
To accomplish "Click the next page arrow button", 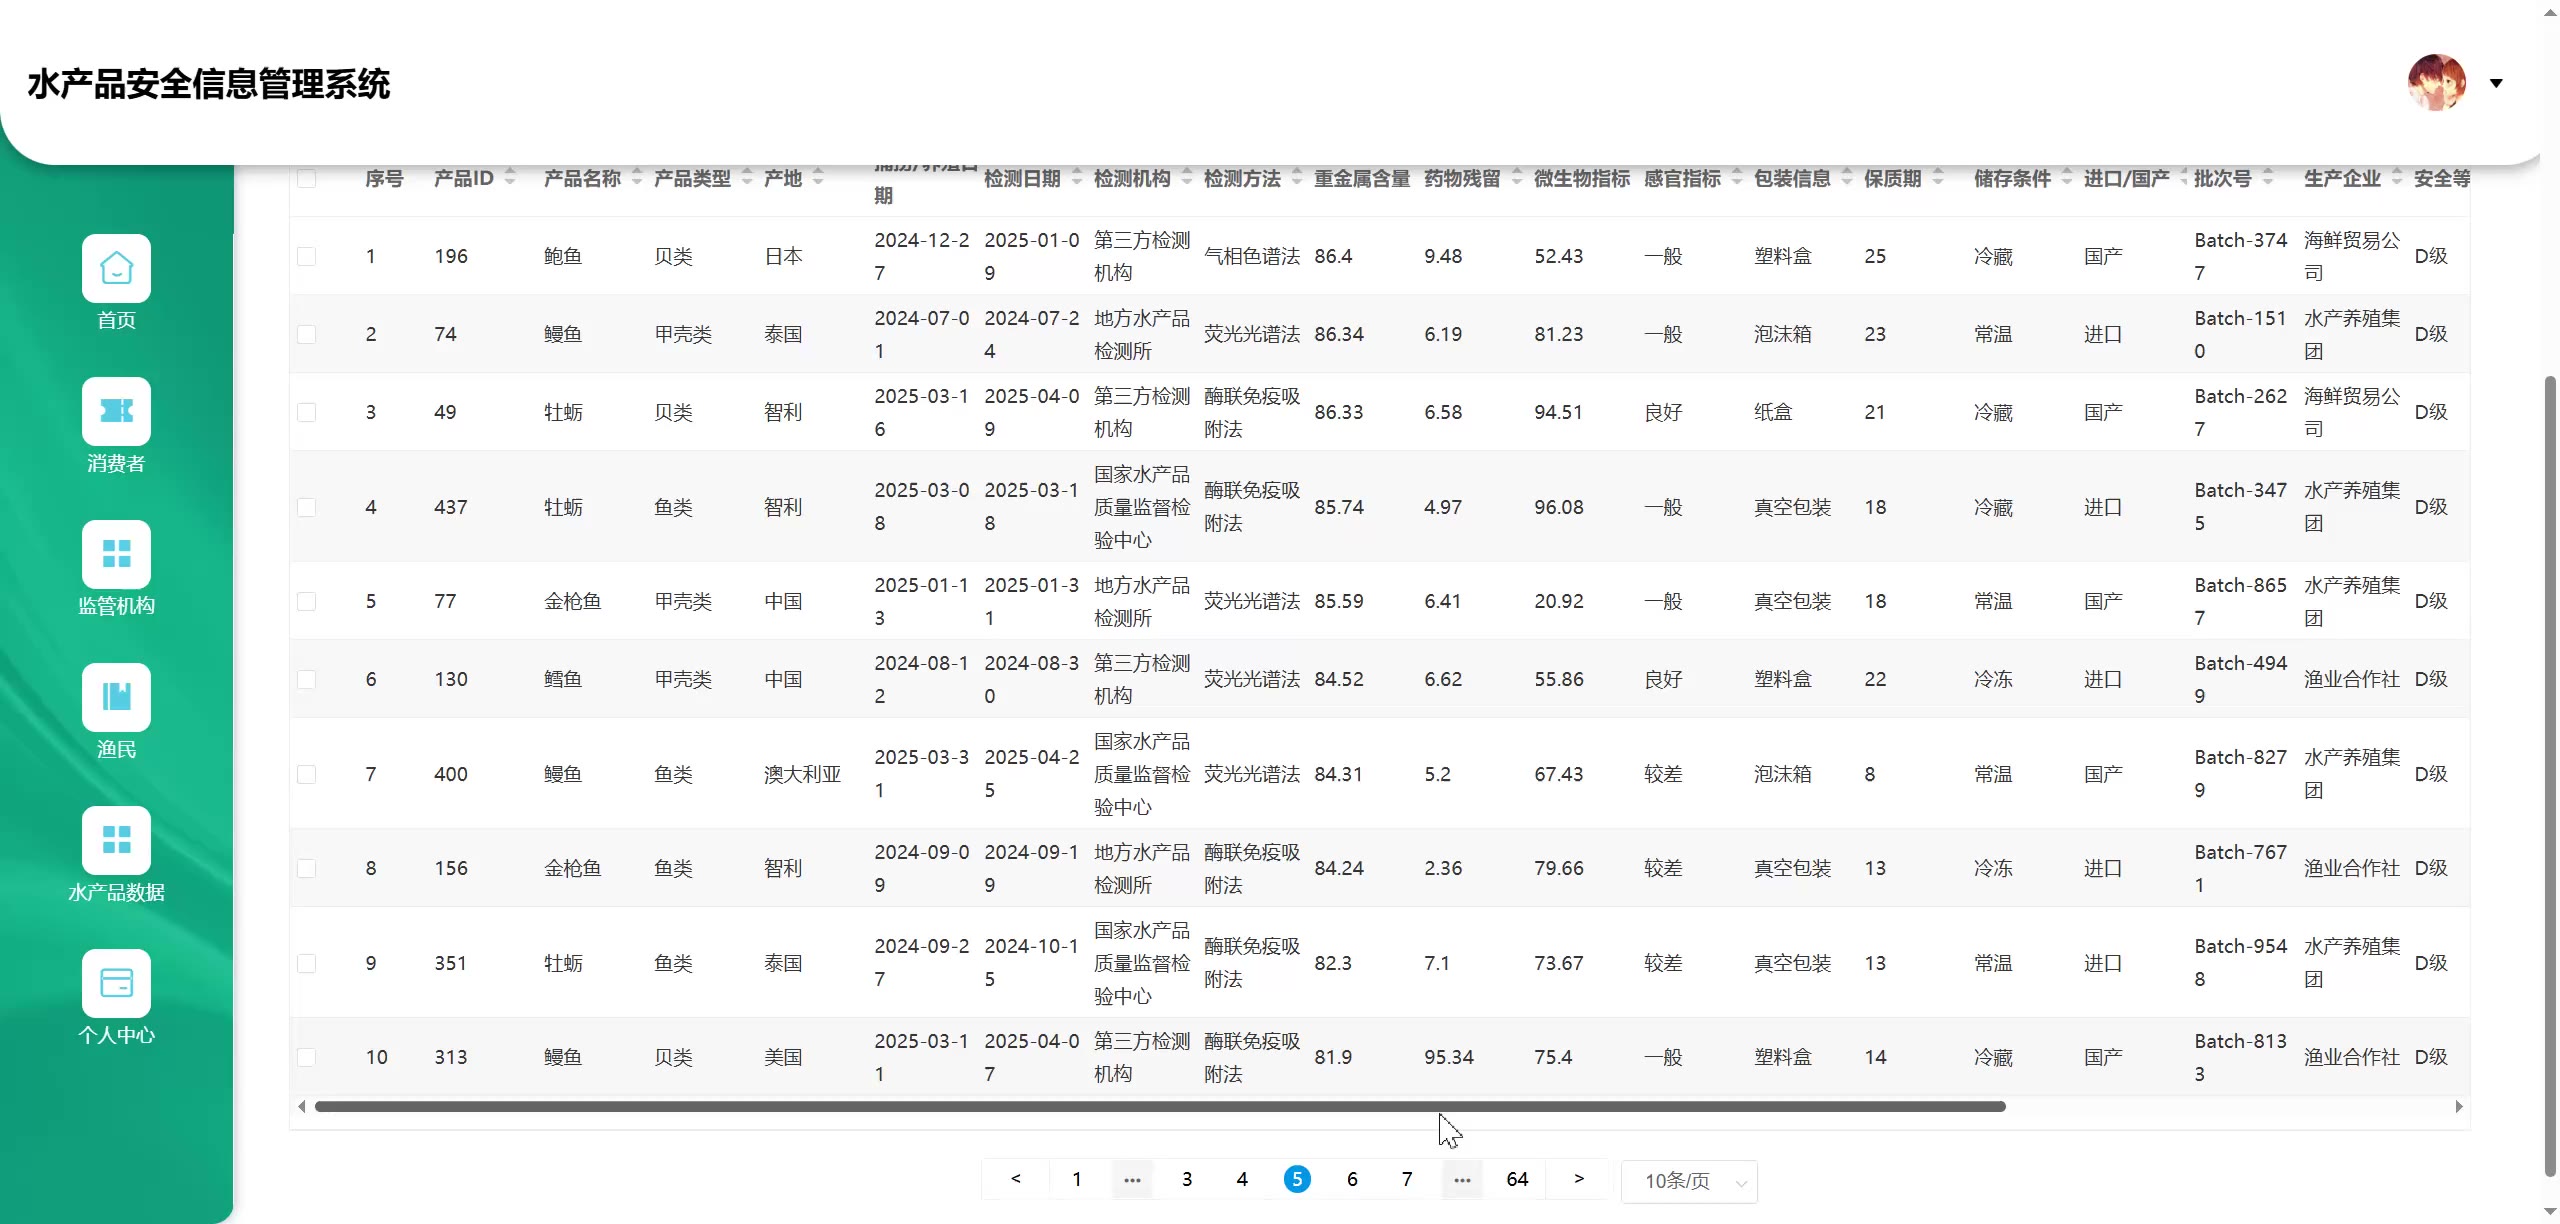I will click(x=1579, y=1180).
